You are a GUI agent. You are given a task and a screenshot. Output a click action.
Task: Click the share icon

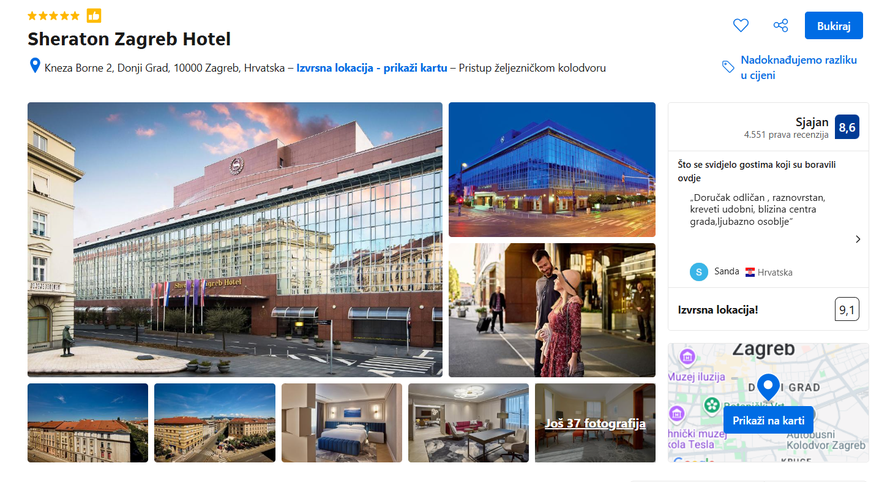[x=781, y=26]
